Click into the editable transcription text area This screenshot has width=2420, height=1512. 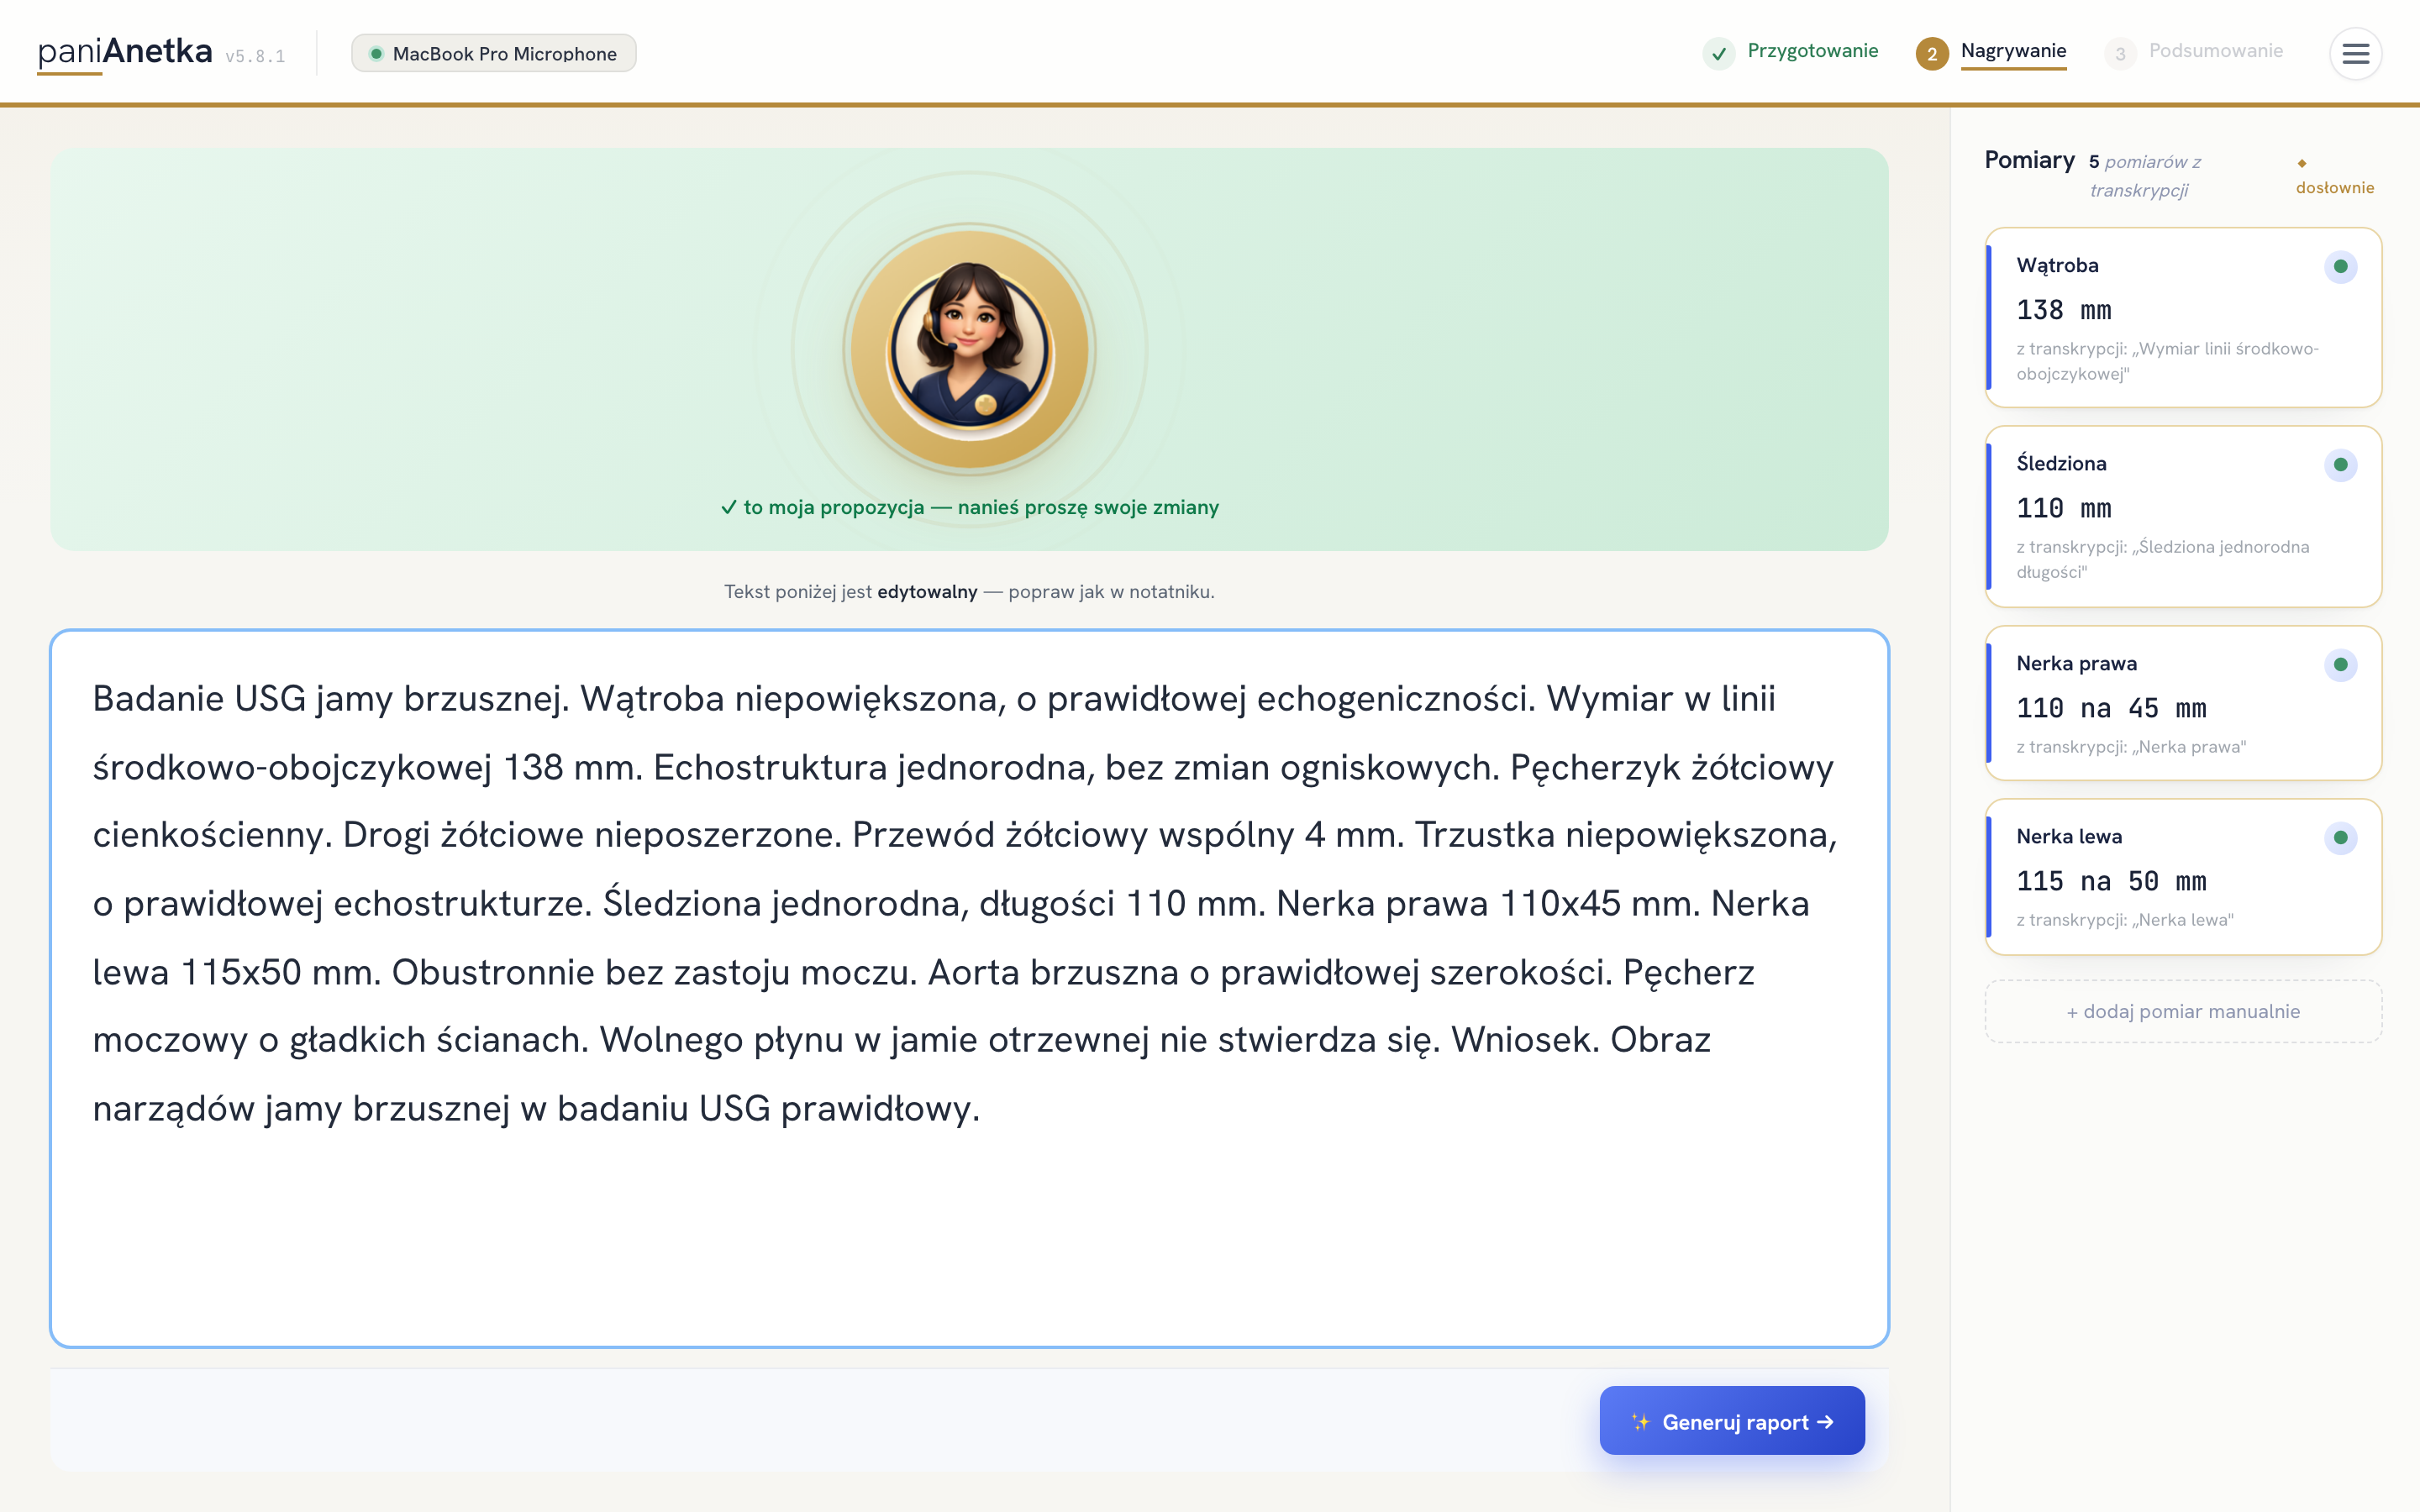click(x=969, y=988)
